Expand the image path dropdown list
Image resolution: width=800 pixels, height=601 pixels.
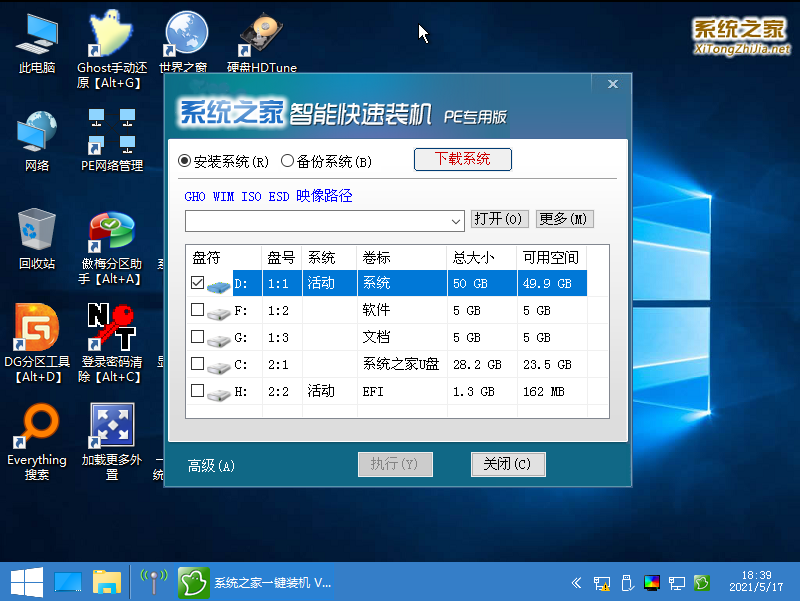pyautogui.click(x=456, y=220)
